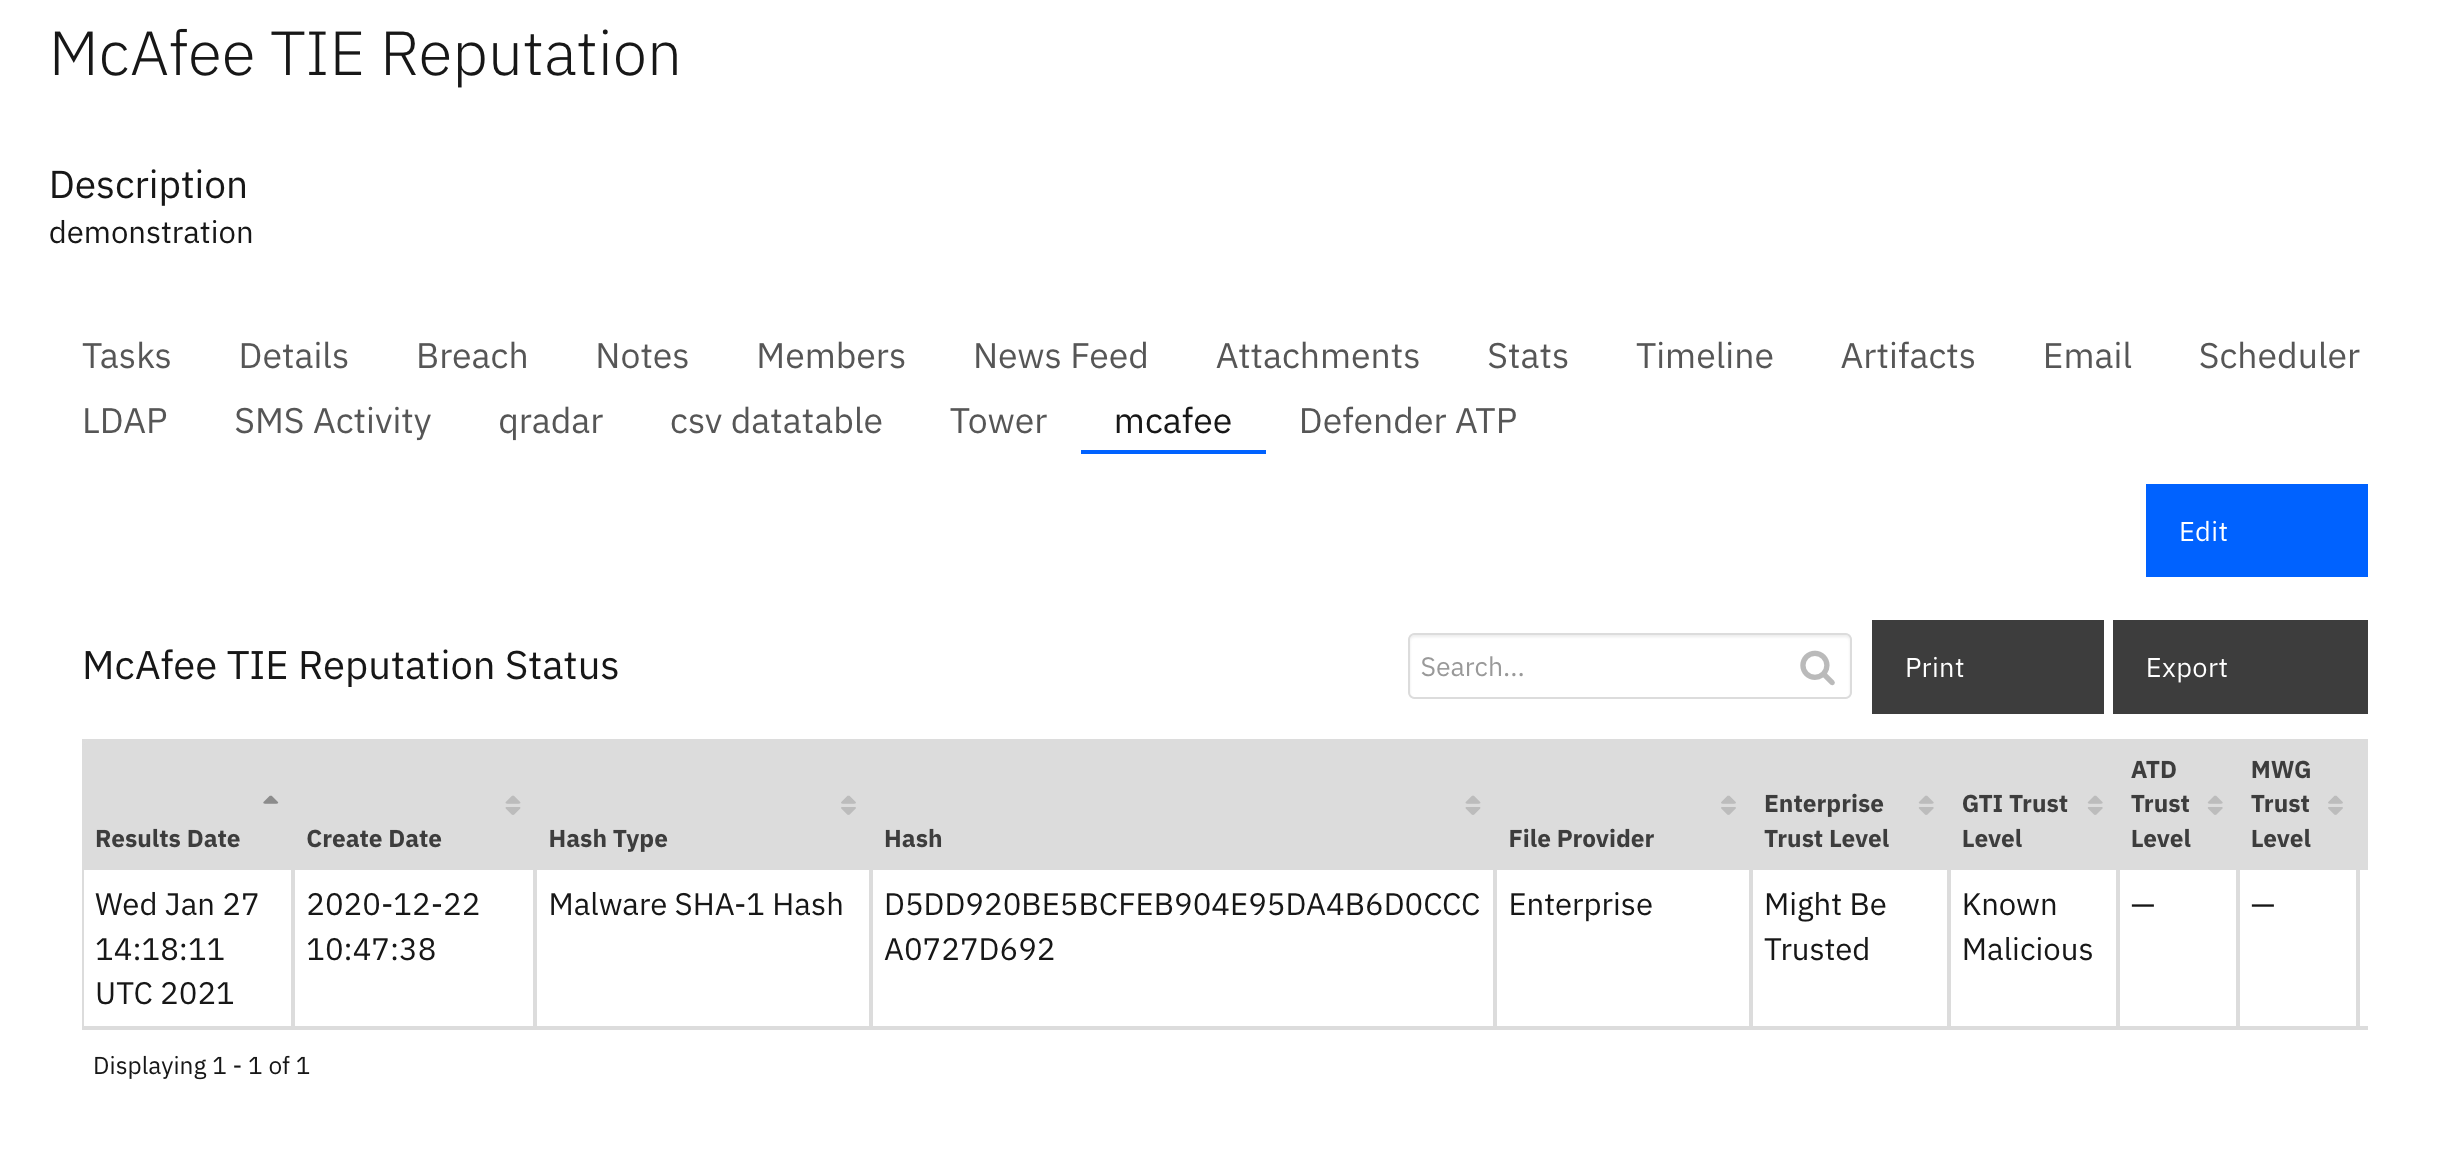This screenshot has height=1162, width=2448.
Task: Click 'McAfee TIE Reputation Status' heading
Action: 350,666
